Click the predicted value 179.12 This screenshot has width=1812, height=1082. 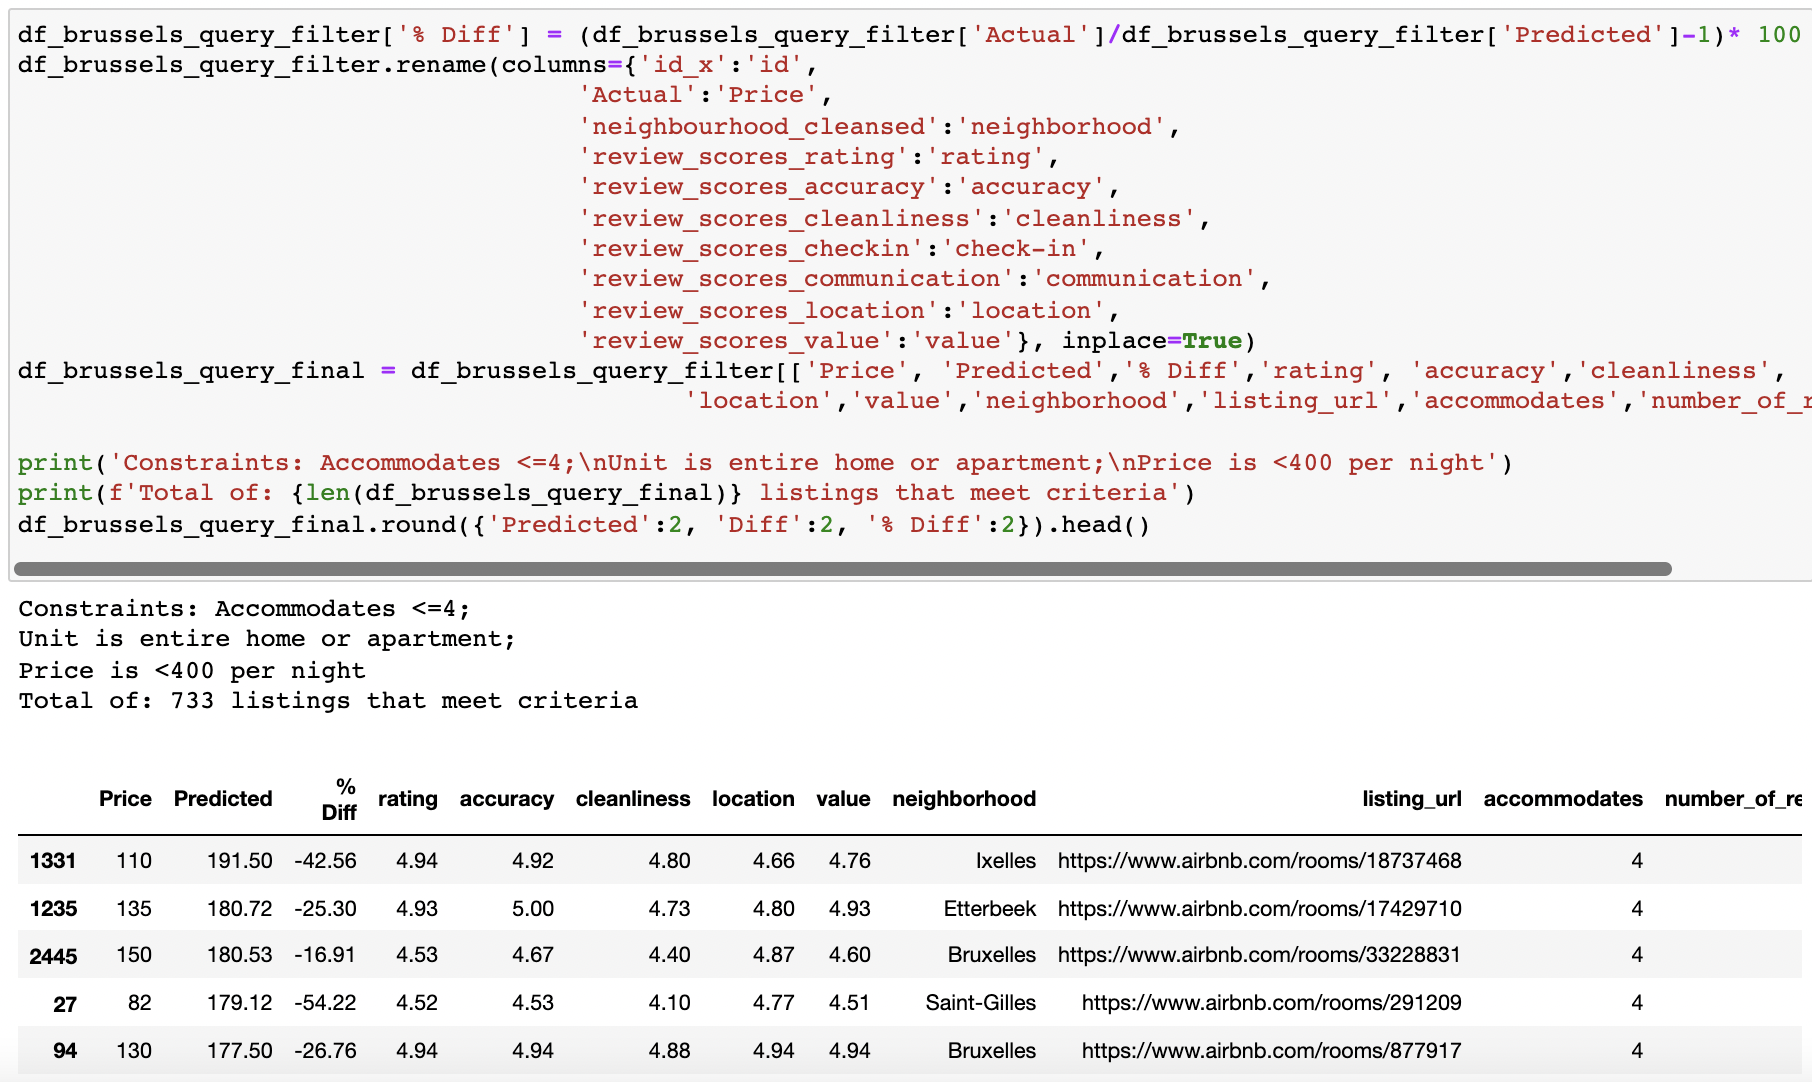tap(240, 1003)
